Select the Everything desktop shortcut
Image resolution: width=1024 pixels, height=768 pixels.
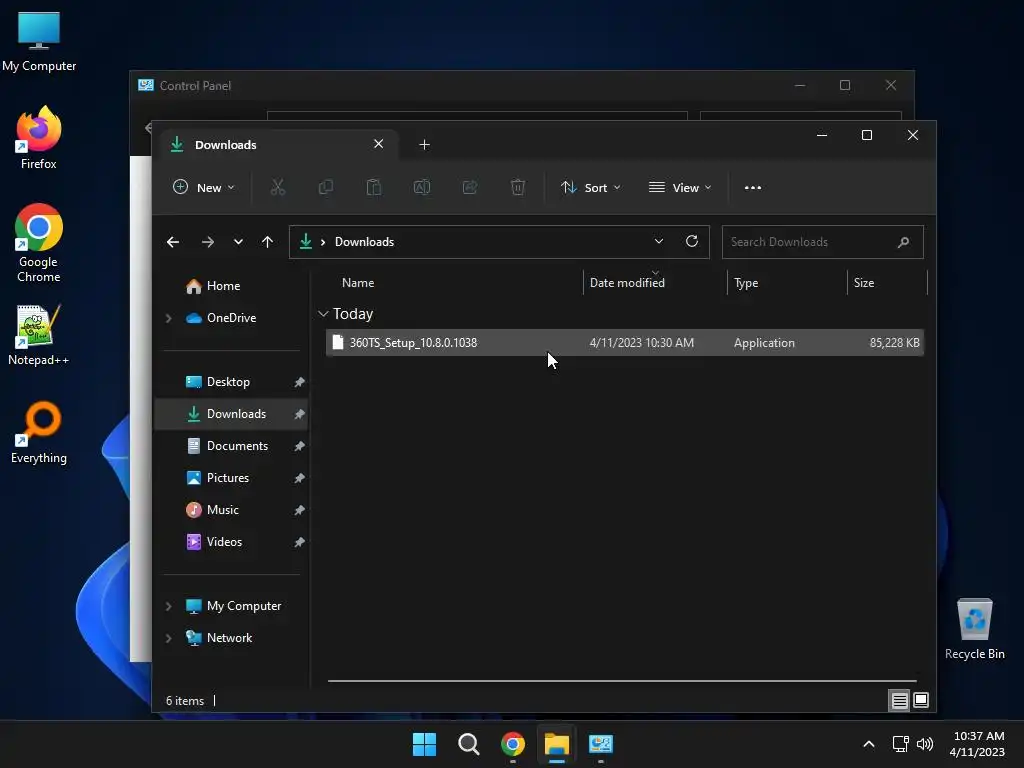click(x=39, y=433)
